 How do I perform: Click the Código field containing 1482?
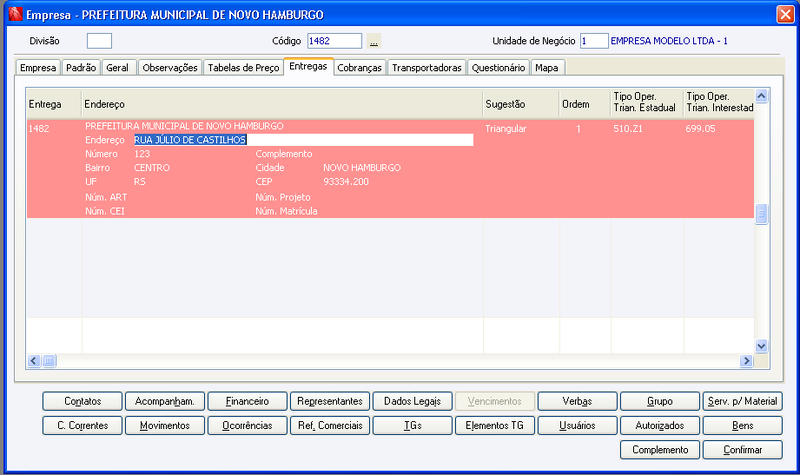335,41
